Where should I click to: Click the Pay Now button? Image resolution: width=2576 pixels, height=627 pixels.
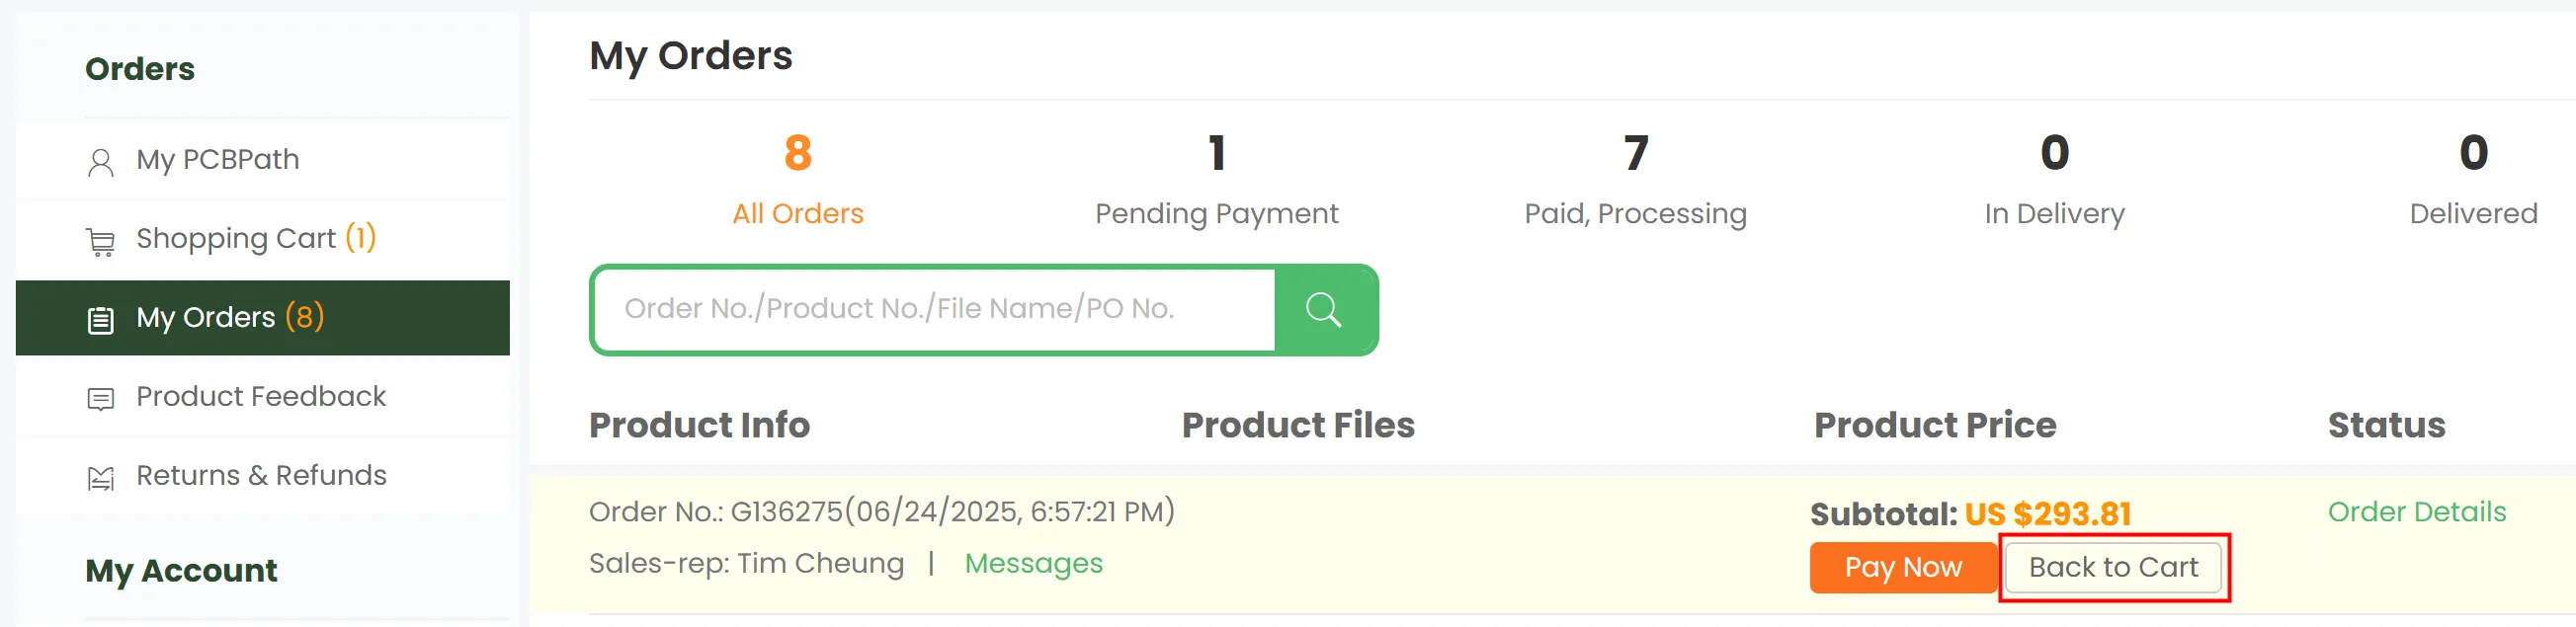tap(1902, 568)
